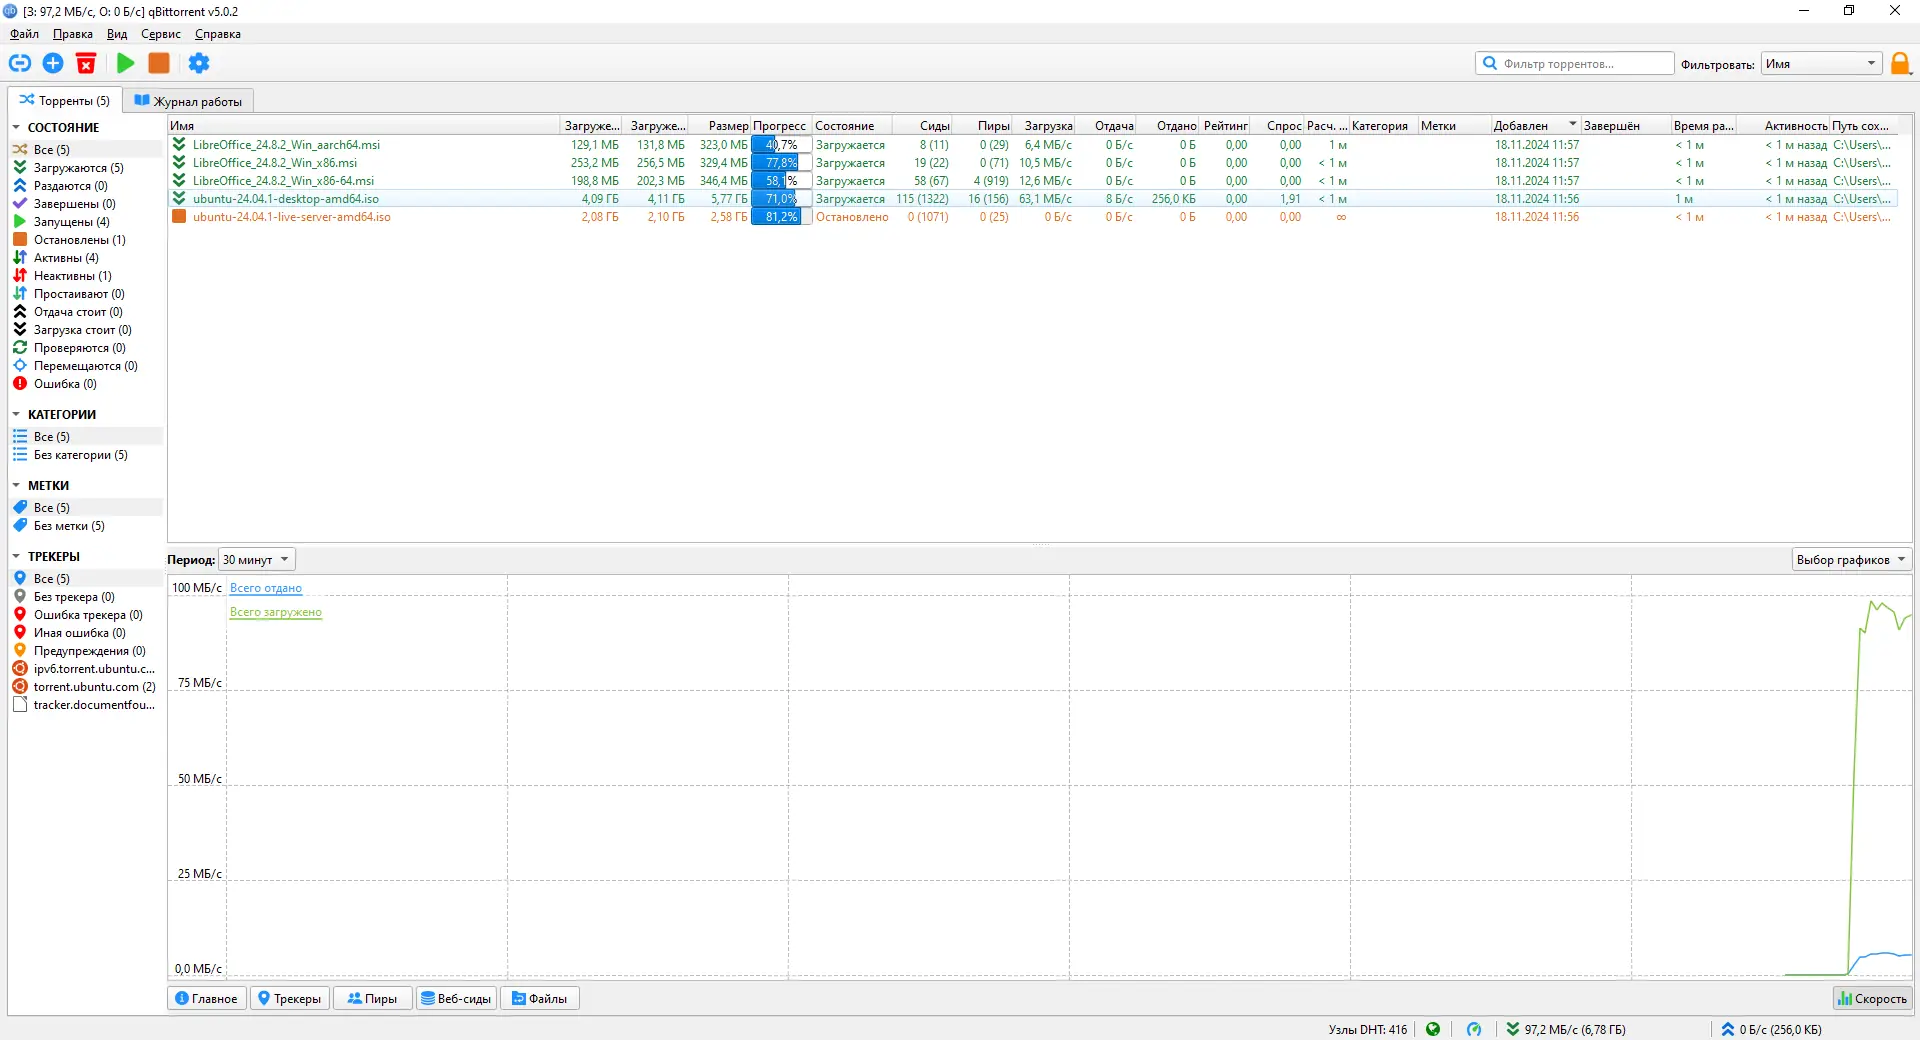
Task: Sort by the Размер column header
Action: [x=720, y=126]
